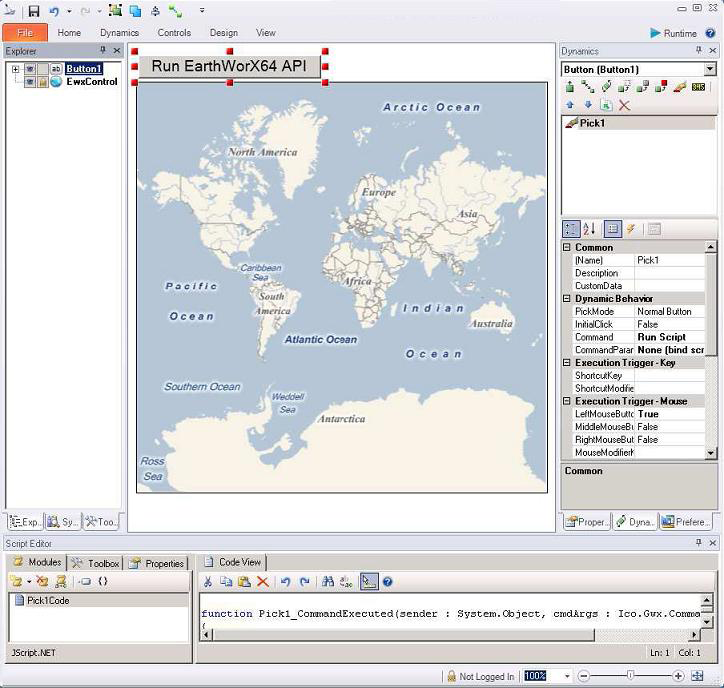Click the blue move down arrow in Dynamics
This screenshot has width=724, height=688.
pos(588,105)
